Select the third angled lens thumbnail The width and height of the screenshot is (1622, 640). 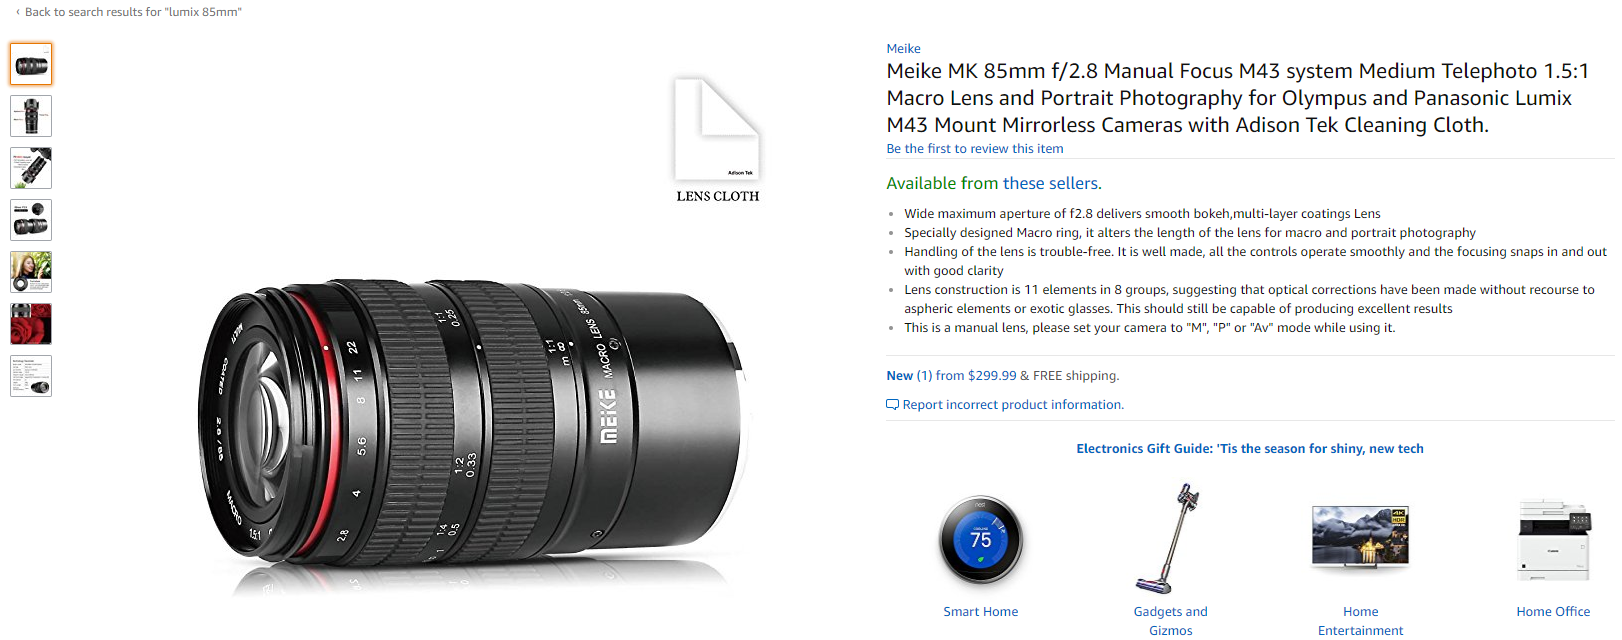point(31,168)
